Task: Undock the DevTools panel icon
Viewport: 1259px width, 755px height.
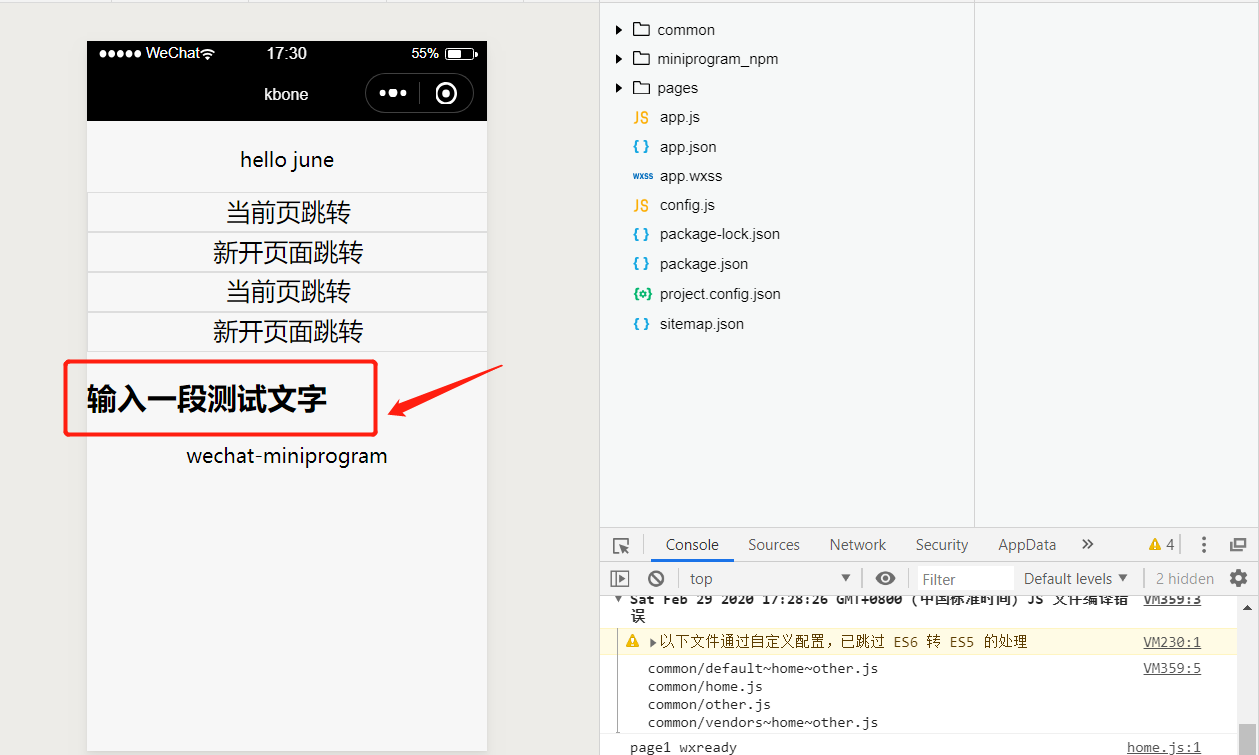Action: pos(1238,545)
